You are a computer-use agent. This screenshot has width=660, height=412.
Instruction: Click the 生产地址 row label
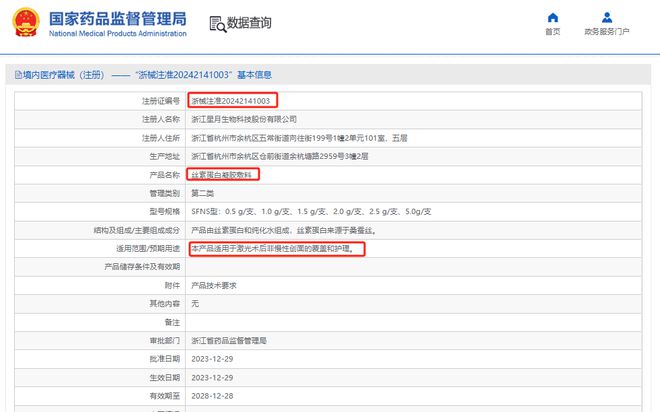(x=165, y=156)
